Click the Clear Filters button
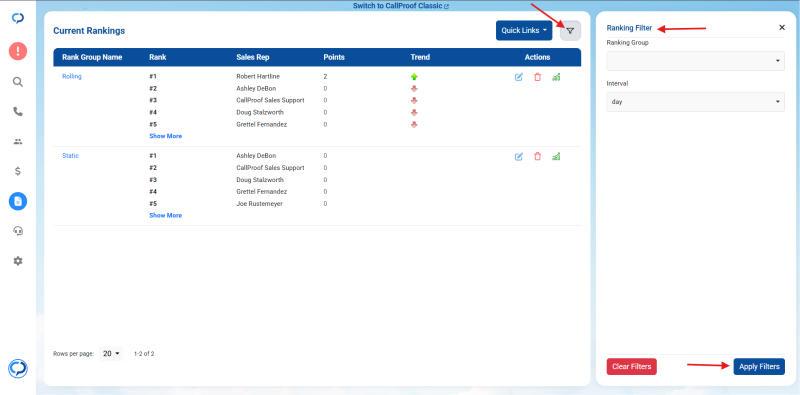Screen dimensions: 800x395 coord(632,366)
